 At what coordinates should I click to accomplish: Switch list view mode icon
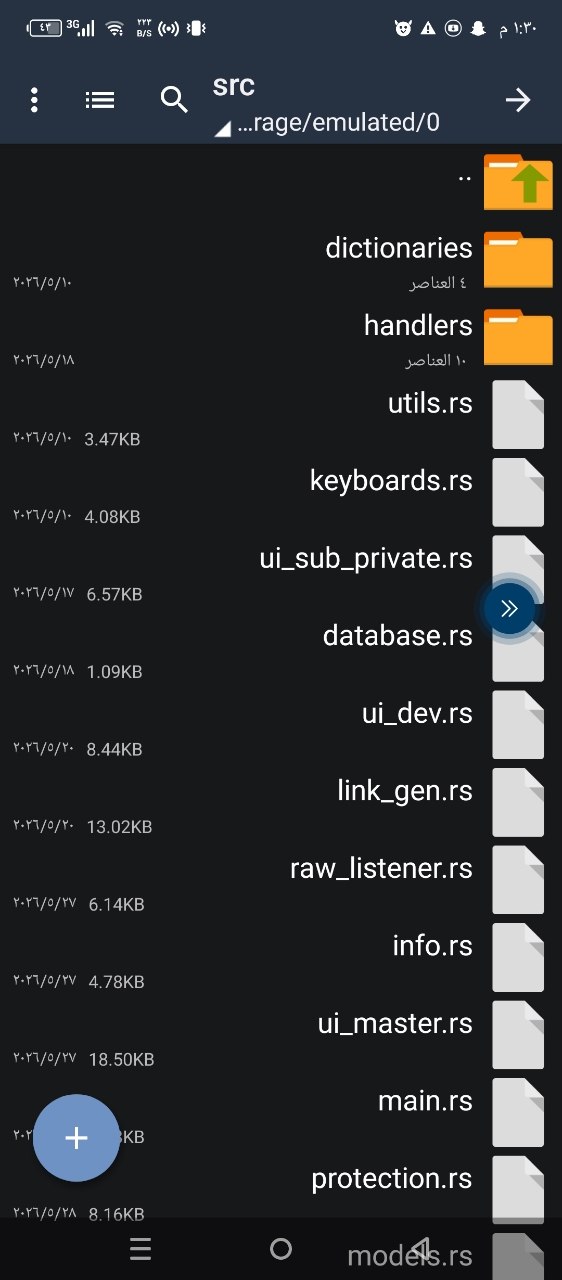pyautogui.click(x=100, y=100)
